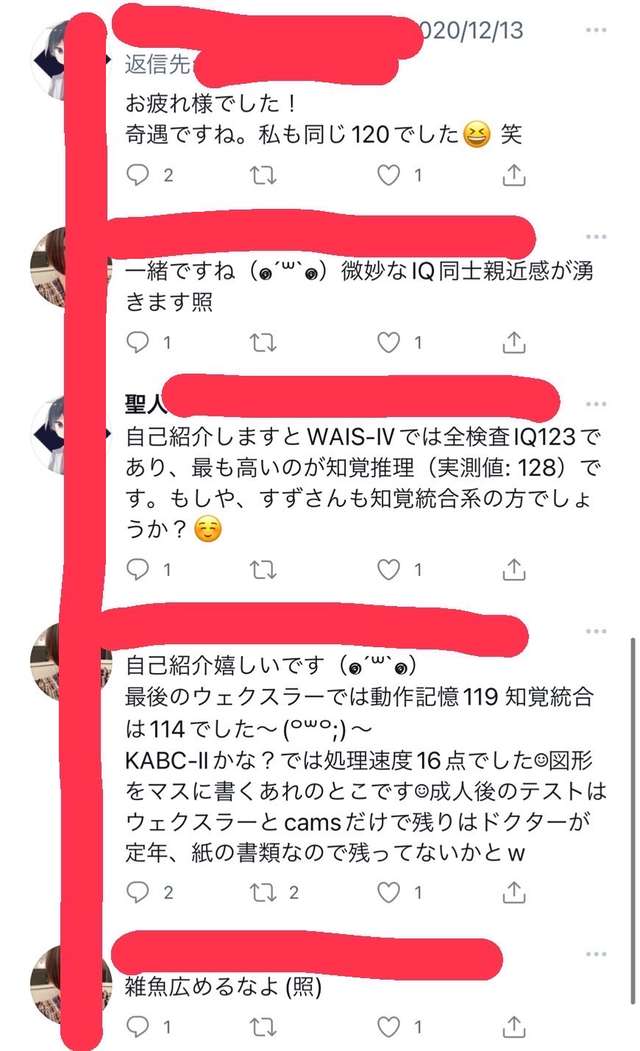
Task: Share the 一緒ですね tweet
Action: coord(514,343)
